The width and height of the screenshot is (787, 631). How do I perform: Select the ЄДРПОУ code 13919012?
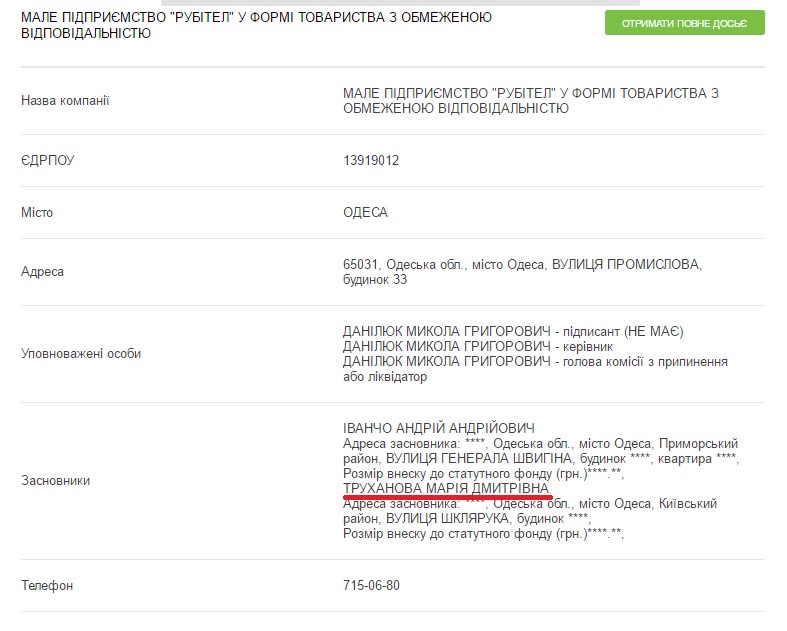(371, 160)
